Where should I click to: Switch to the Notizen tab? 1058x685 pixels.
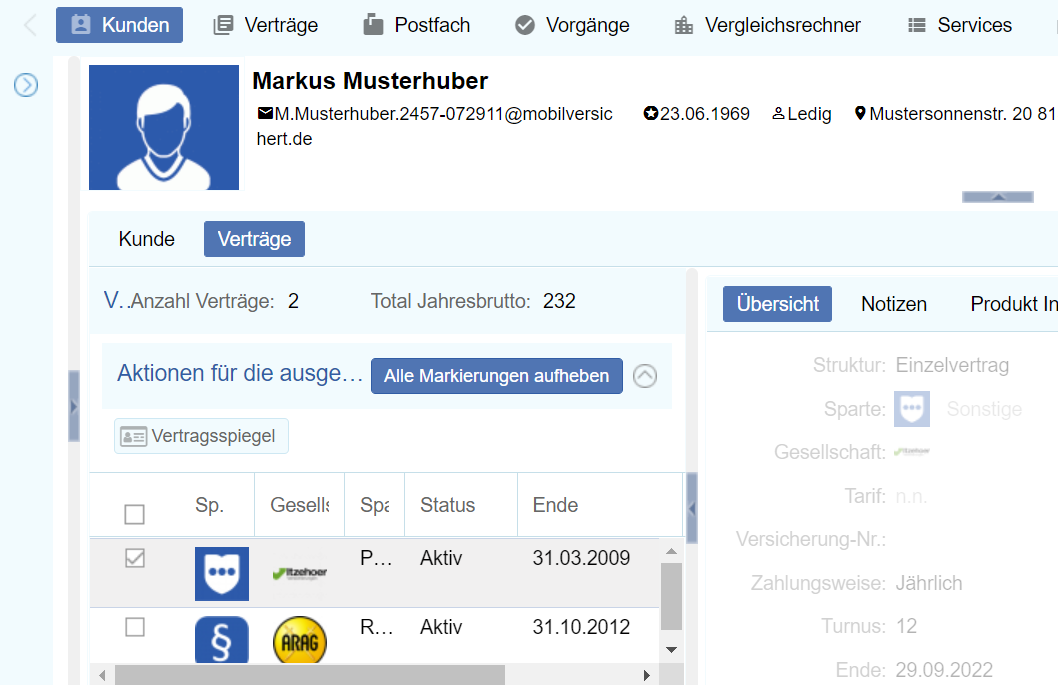(893, 304)
